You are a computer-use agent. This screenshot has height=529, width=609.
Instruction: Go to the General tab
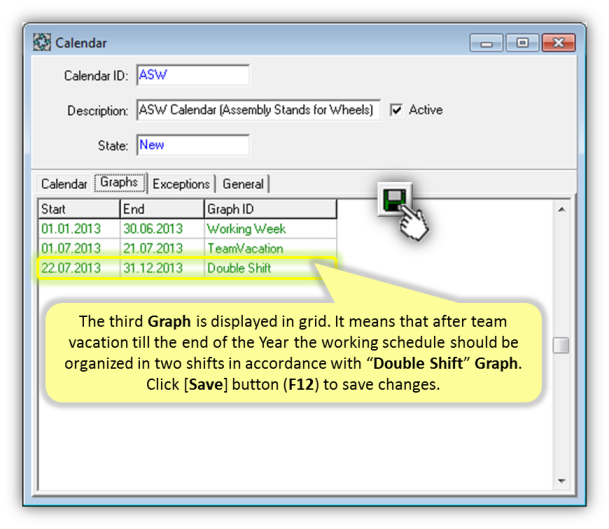pyautogui.click(x=243, y=184)
